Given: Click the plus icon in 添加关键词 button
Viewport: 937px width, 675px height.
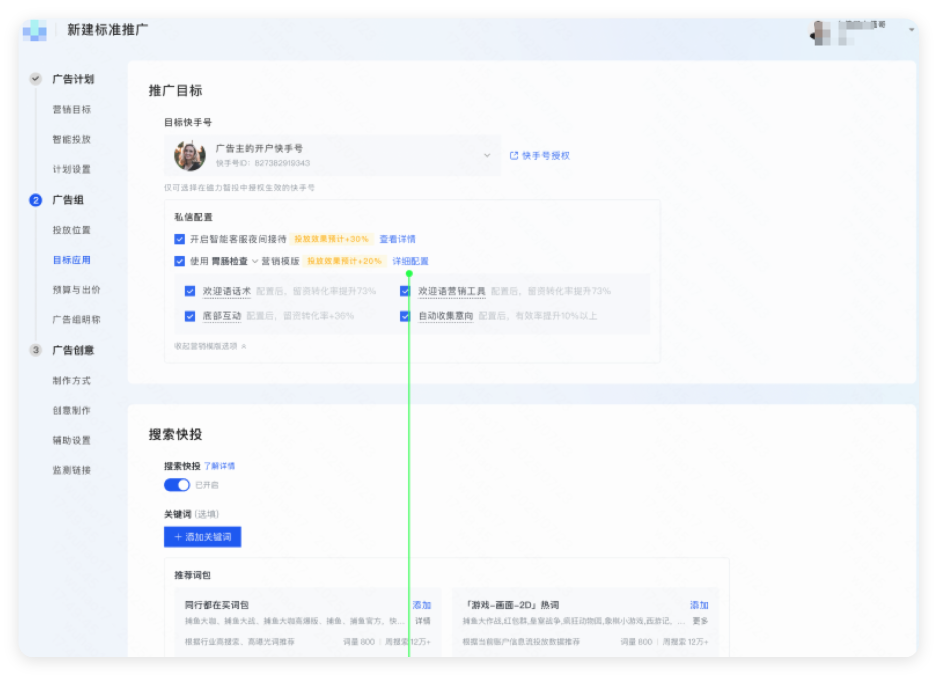Looking at the screenshot, I should click(x=177, y=537).
